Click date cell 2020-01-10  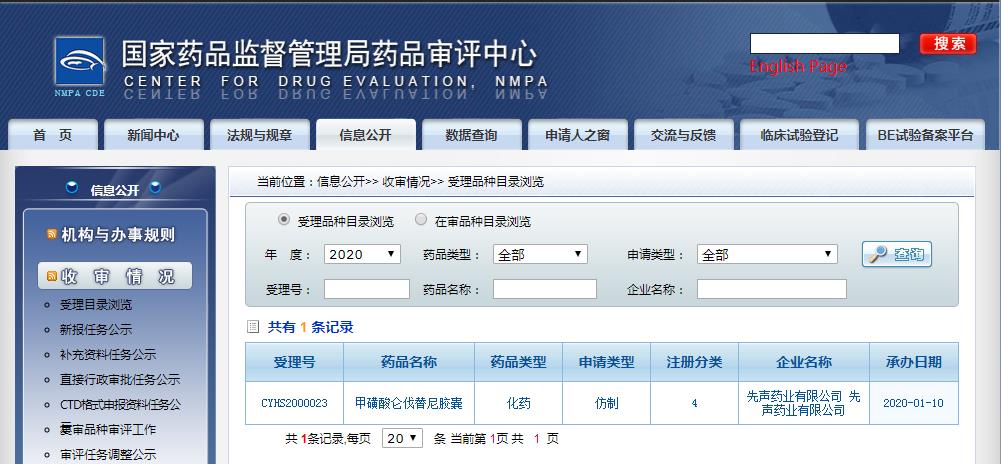coord(914,403)
